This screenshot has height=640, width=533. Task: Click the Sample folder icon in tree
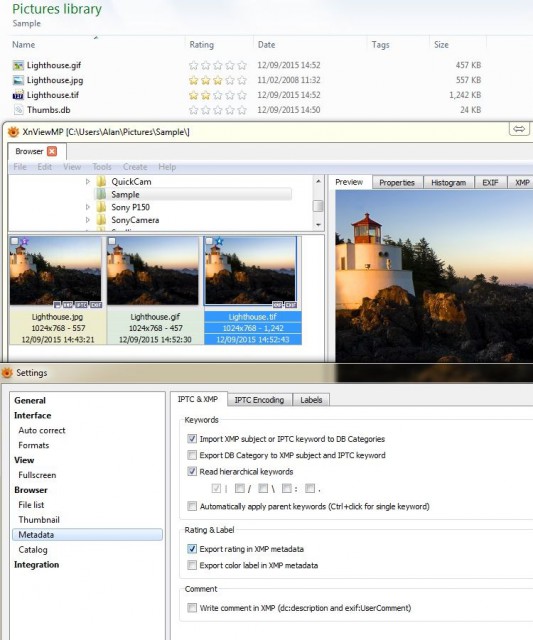(x=101, y=194)
